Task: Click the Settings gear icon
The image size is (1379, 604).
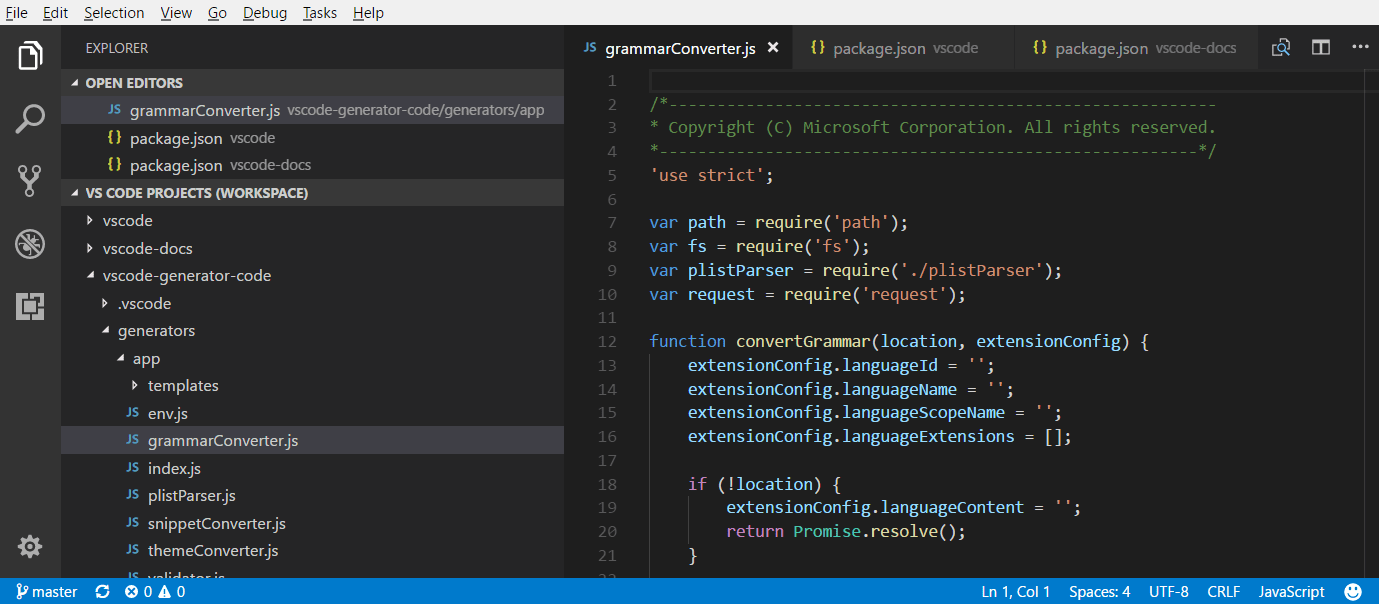Action: point(30,546)
